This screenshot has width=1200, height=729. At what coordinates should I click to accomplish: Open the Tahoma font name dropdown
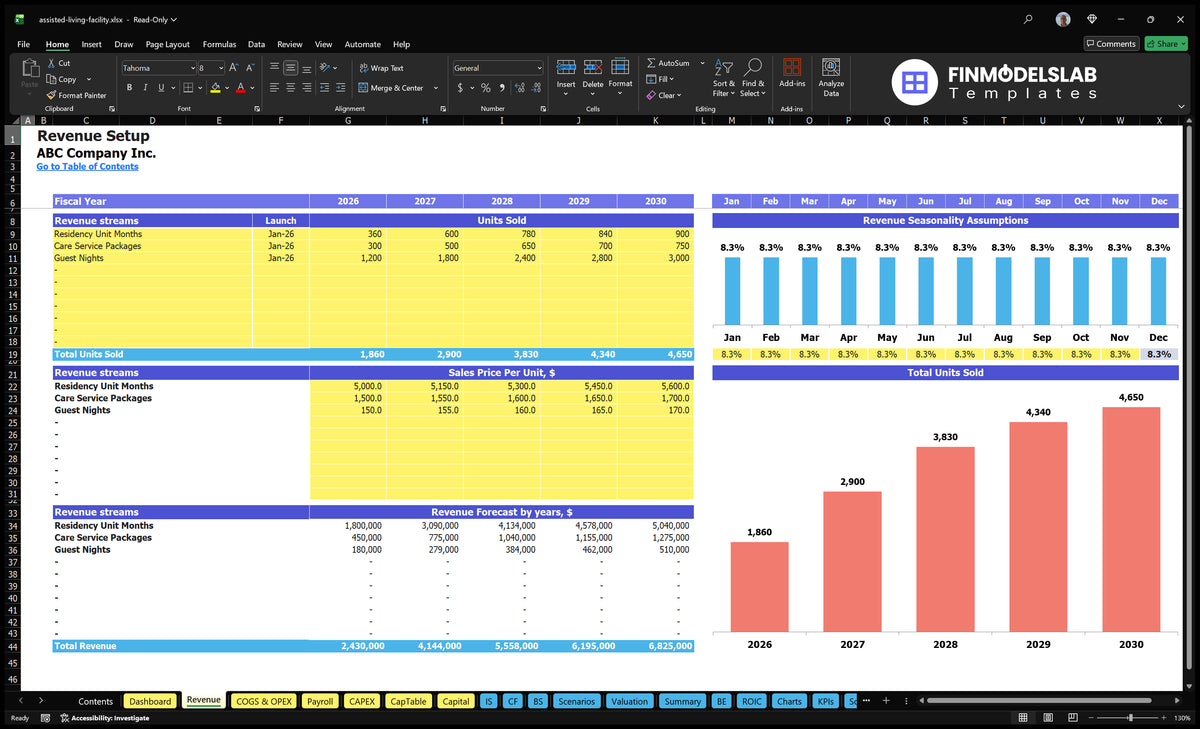[191, 68]
